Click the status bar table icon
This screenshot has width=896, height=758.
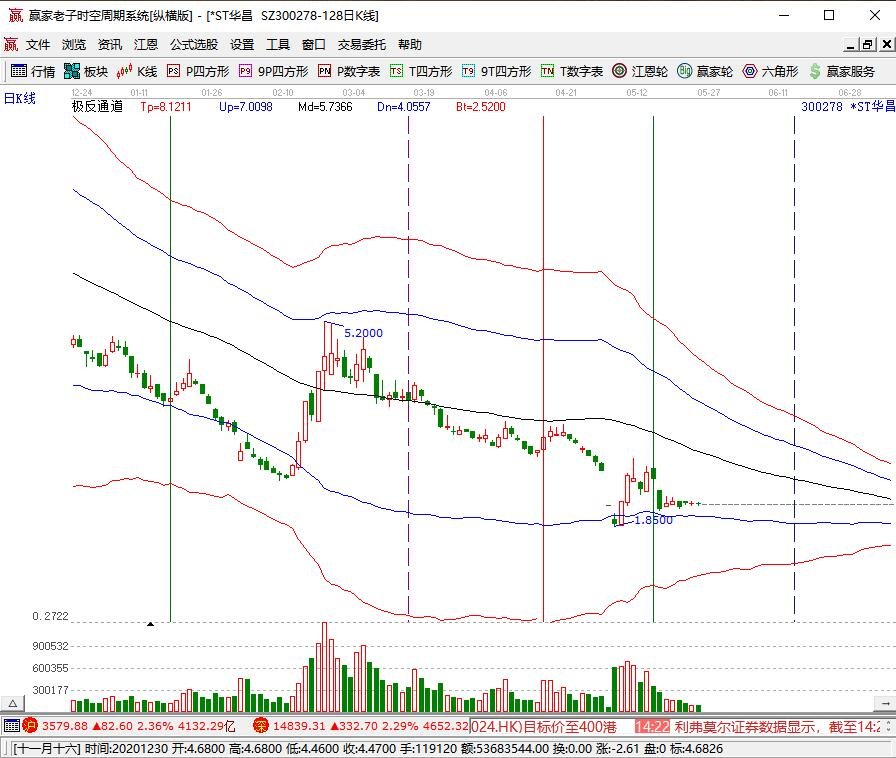(11, 726)
